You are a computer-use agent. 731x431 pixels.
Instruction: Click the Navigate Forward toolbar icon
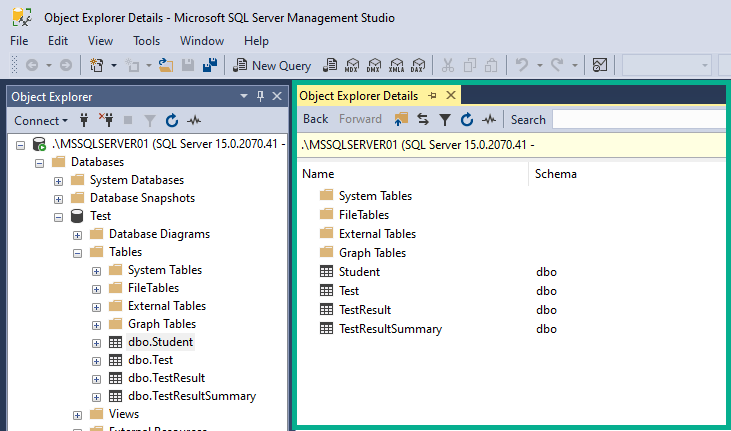coord(66,65)
